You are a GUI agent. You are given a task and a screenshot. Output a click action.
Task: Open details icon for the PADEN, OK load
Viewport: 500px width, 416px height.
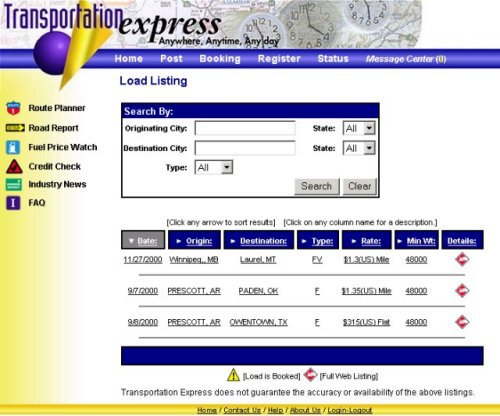click(x=462, y=291)
